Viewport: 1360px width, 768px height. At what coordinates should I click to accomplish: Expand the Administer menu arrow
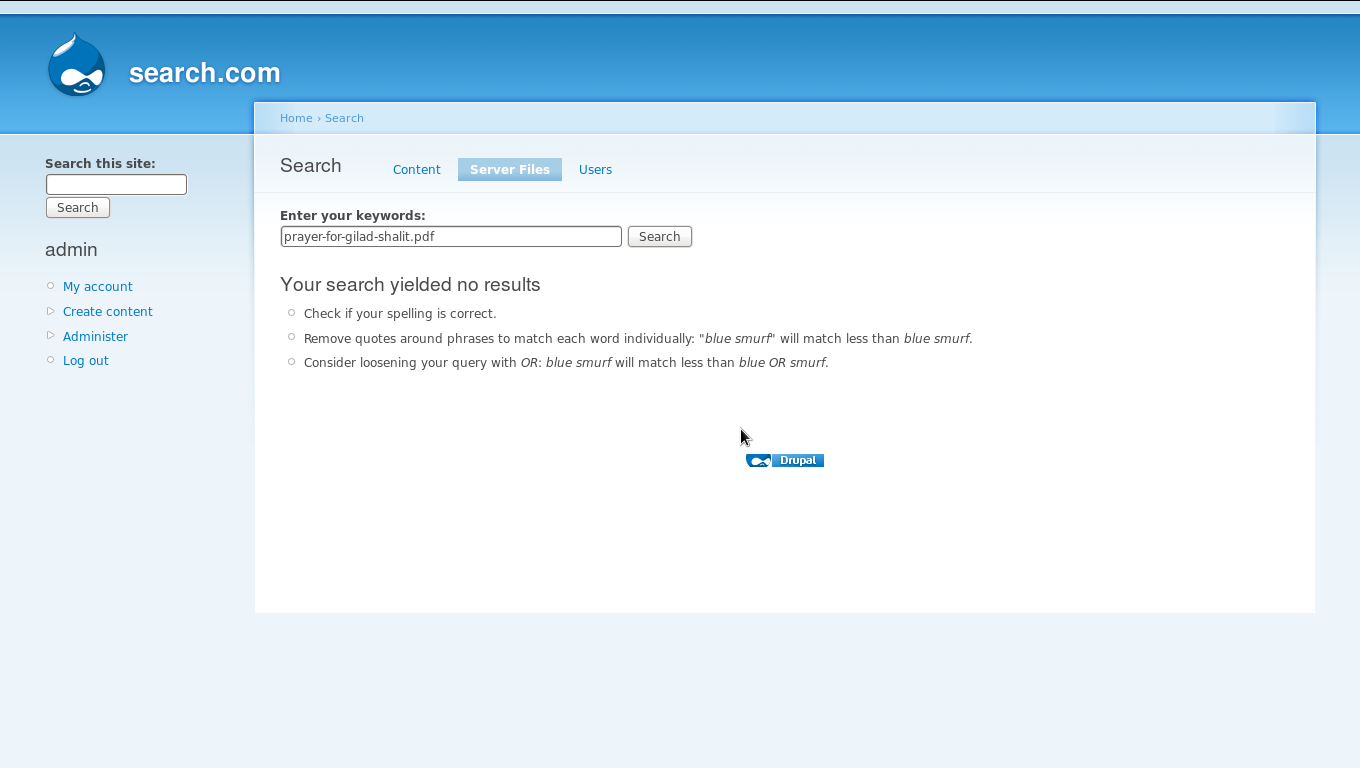coord(51,336)
